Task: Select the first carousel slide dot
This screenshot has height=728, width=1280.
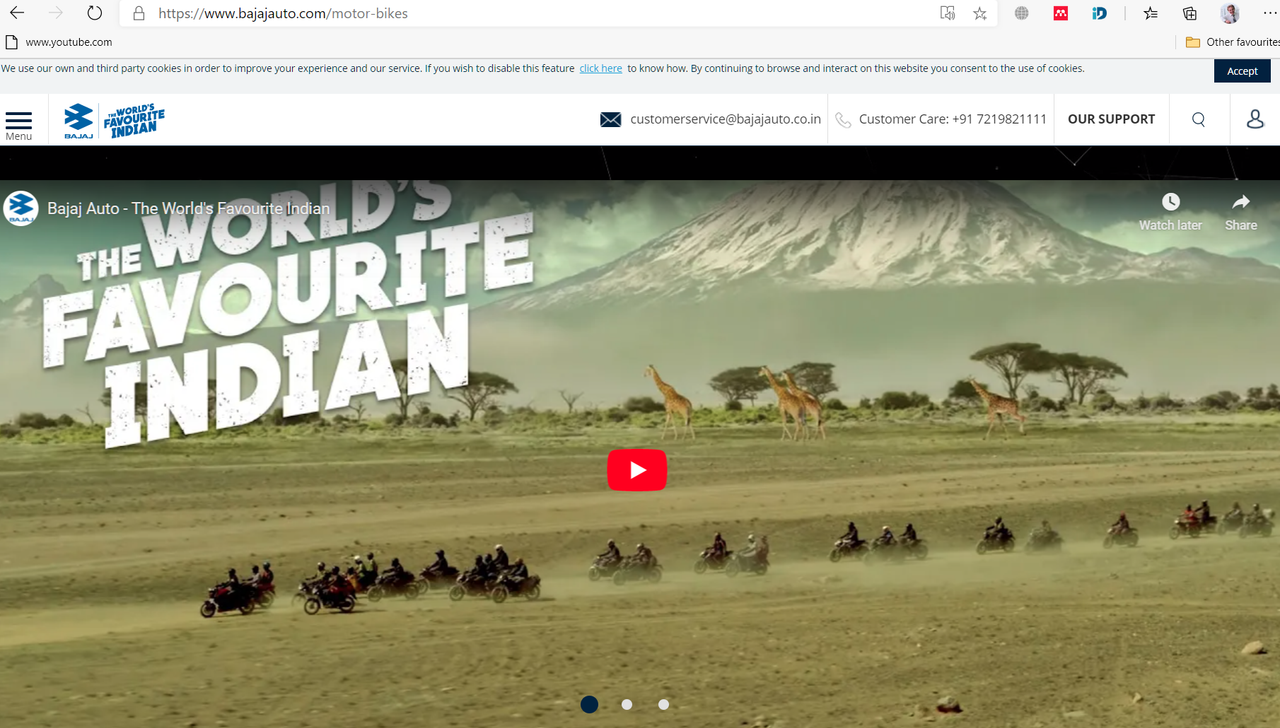Action: click(x=590, y=704)
